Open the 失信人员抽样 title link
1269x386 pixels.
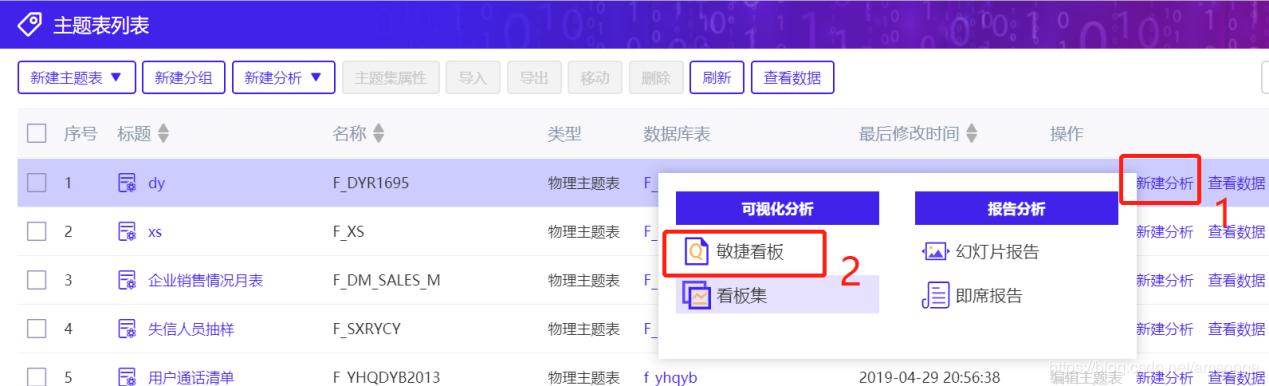(x=191, y=329)
